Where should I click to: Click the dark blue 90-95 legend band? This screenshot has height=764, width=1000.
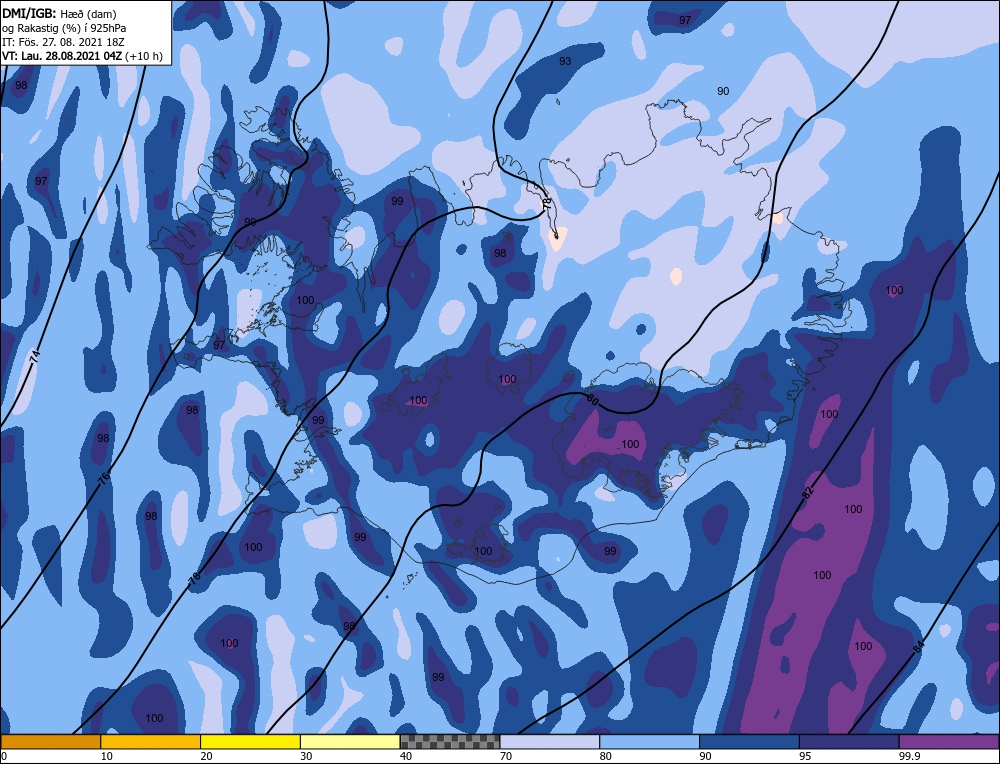click(749, 741)
